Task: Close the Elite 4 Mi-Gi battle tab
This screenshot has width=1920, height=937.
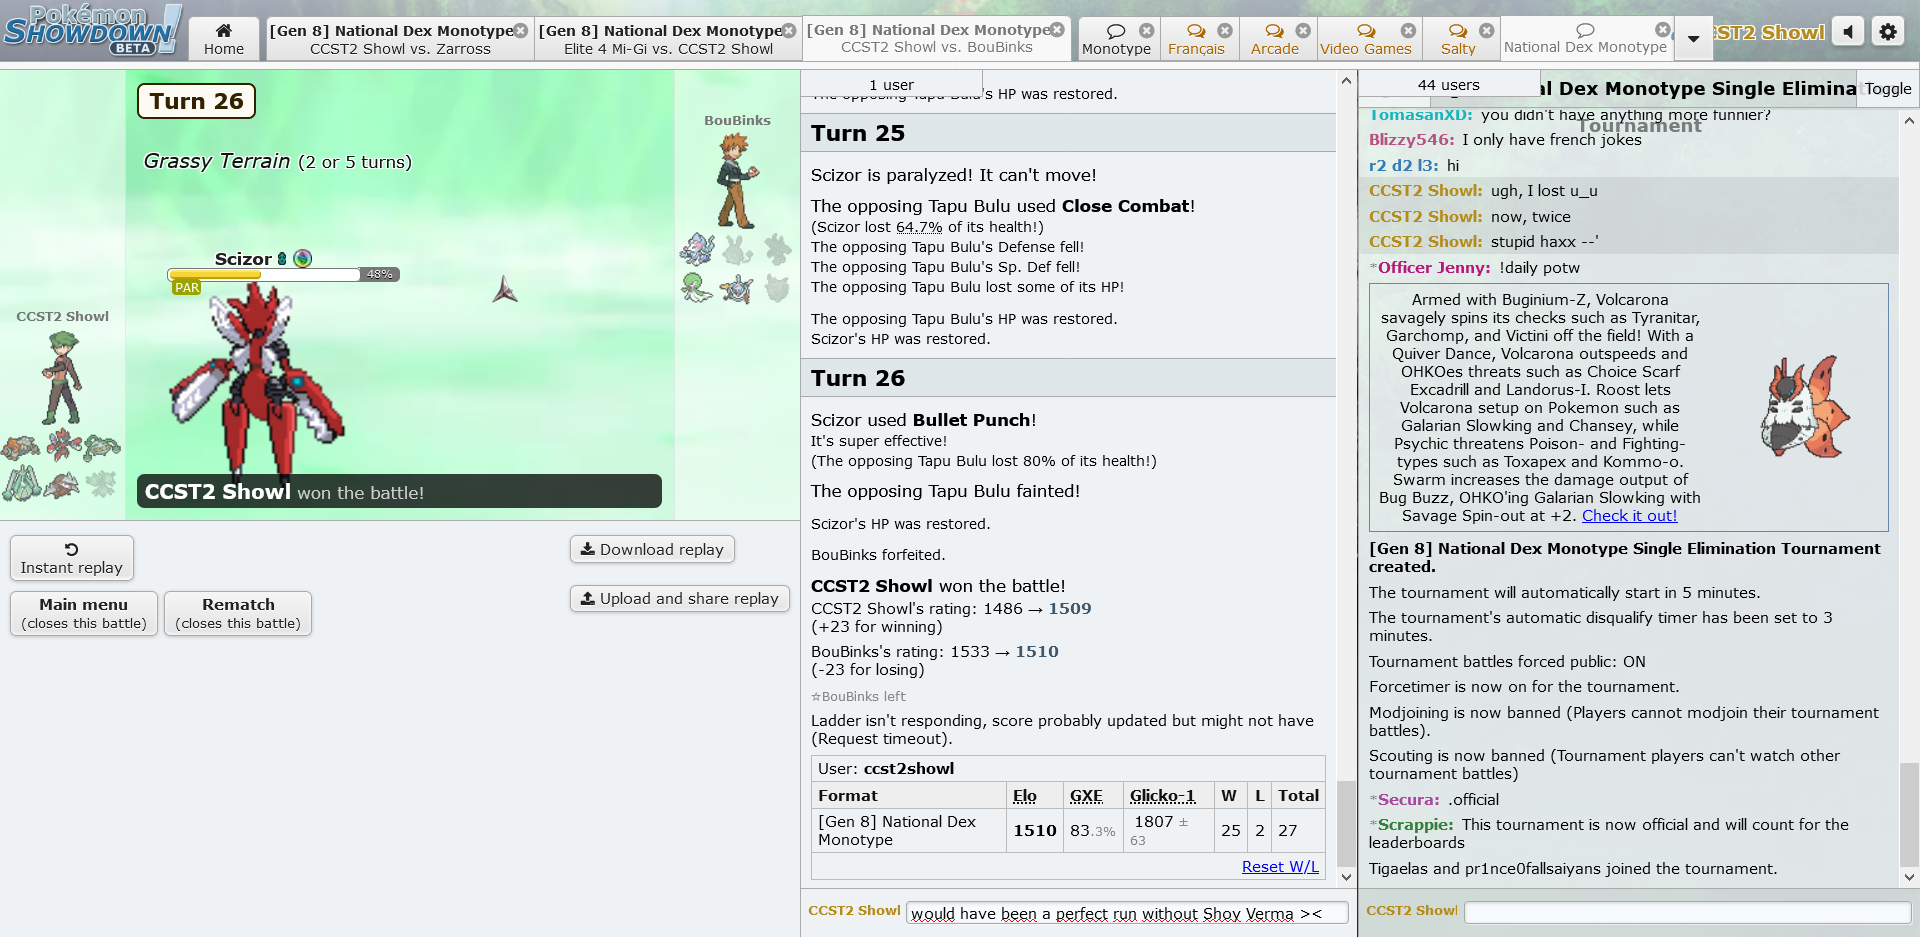Action: 788,31
